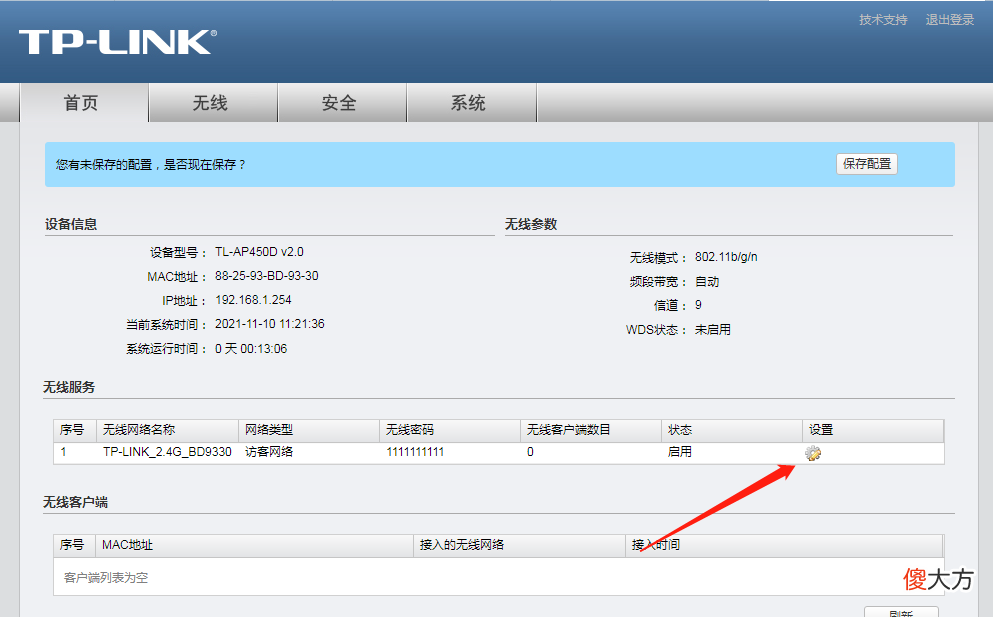Click the 保存配置 button
This screenshot has width=993, height=617.
tap(866, 164)
